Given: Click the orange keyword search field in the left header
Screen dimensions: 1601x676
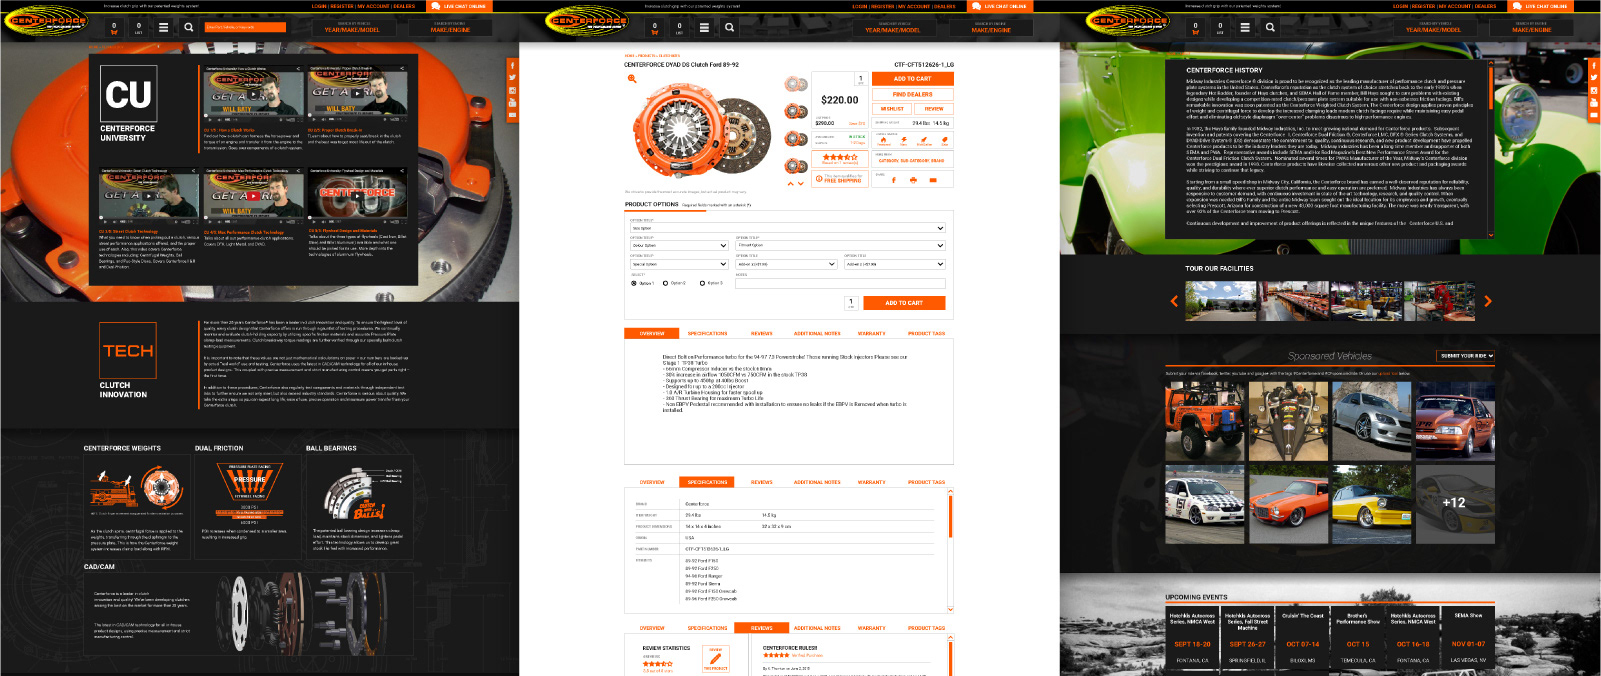Looking at the screenshot, I should click(245, 27).
